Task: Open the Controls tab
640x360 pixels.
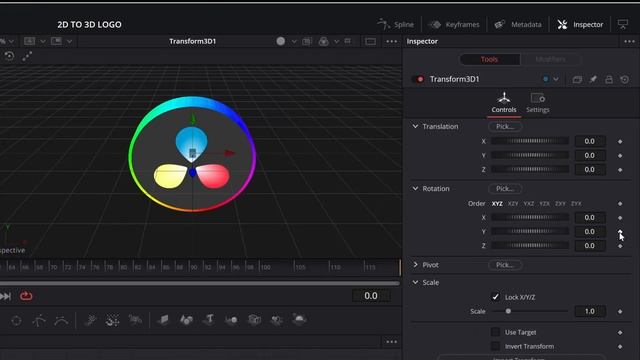Action: point(504,103)
